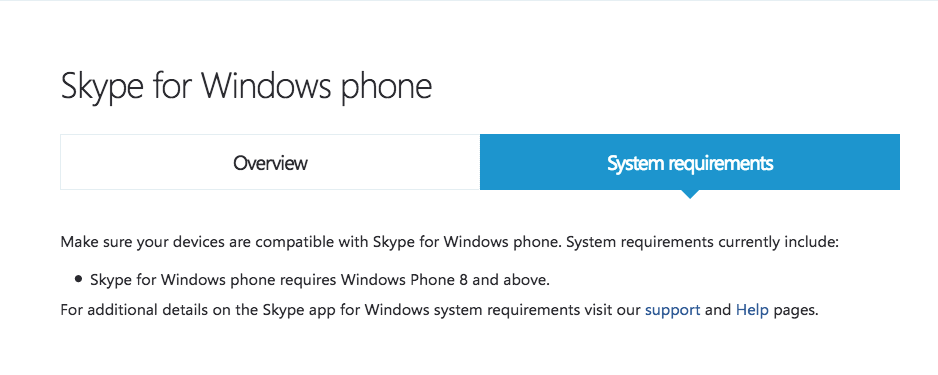The width and height of the screenshot is (938, 375).
Task: Click the word and between support and Help
Action: (x=718, y=310)
